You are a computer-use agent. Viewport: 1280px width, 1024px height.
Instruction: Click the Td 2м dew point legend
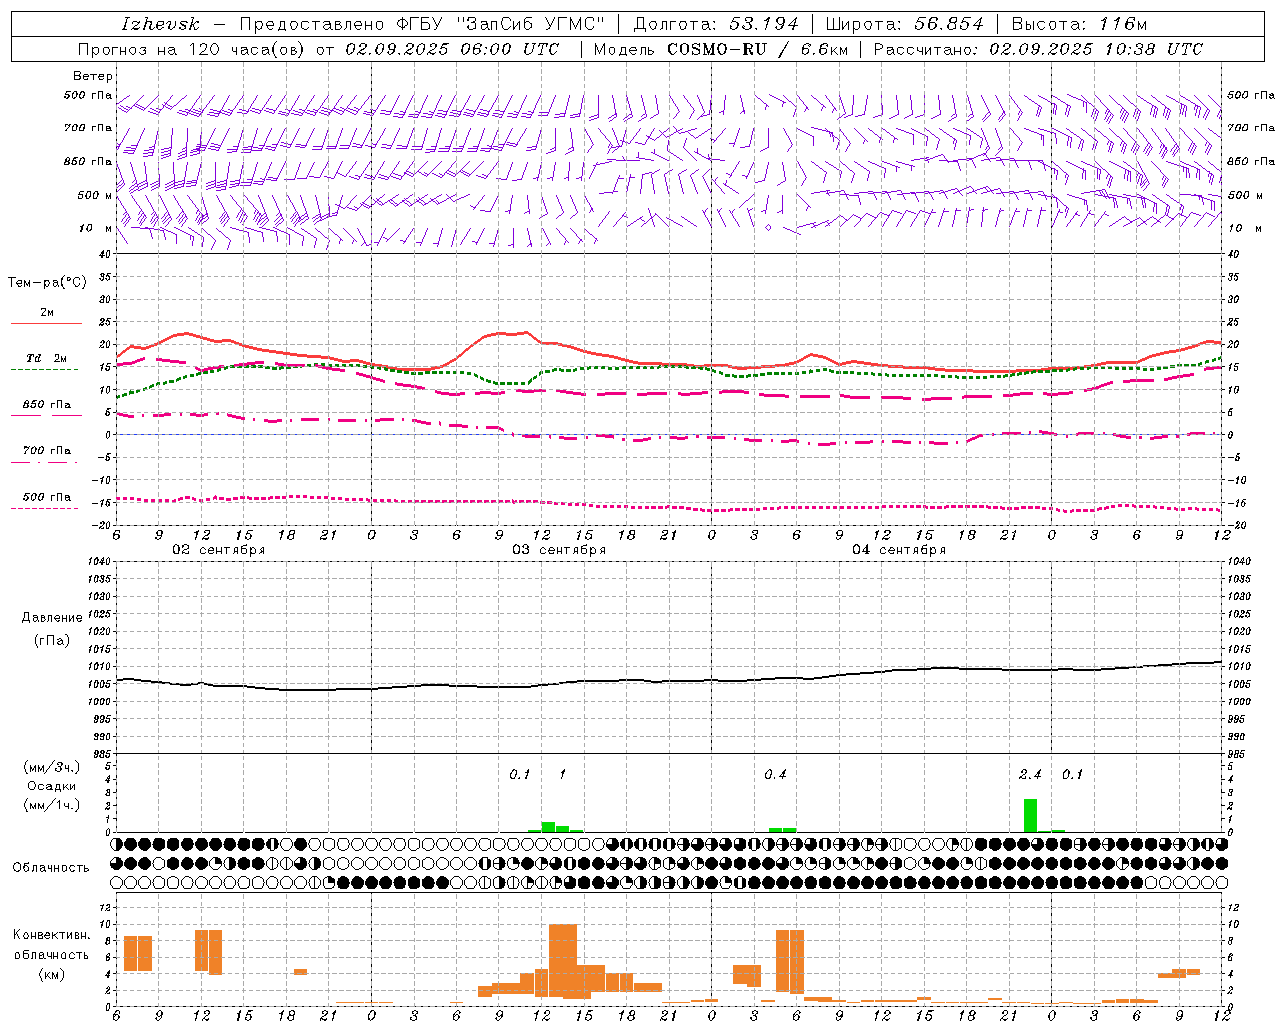[x=46, y=362]
